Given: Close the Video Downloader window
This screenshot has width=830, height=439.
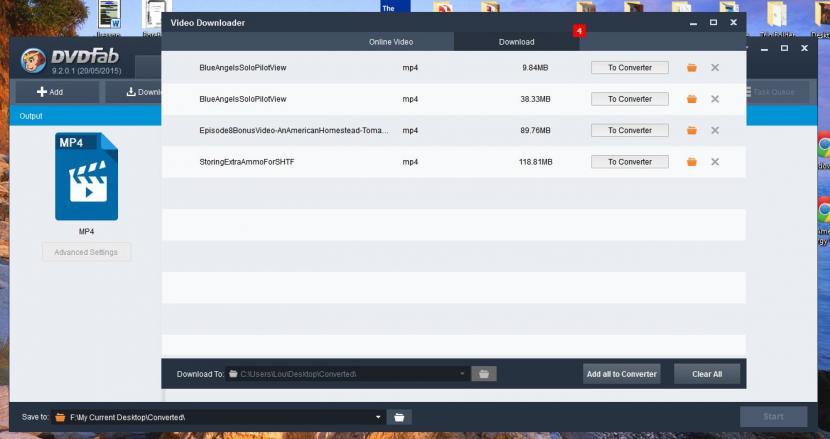Looking at the screenshot, I should point(733,22).
